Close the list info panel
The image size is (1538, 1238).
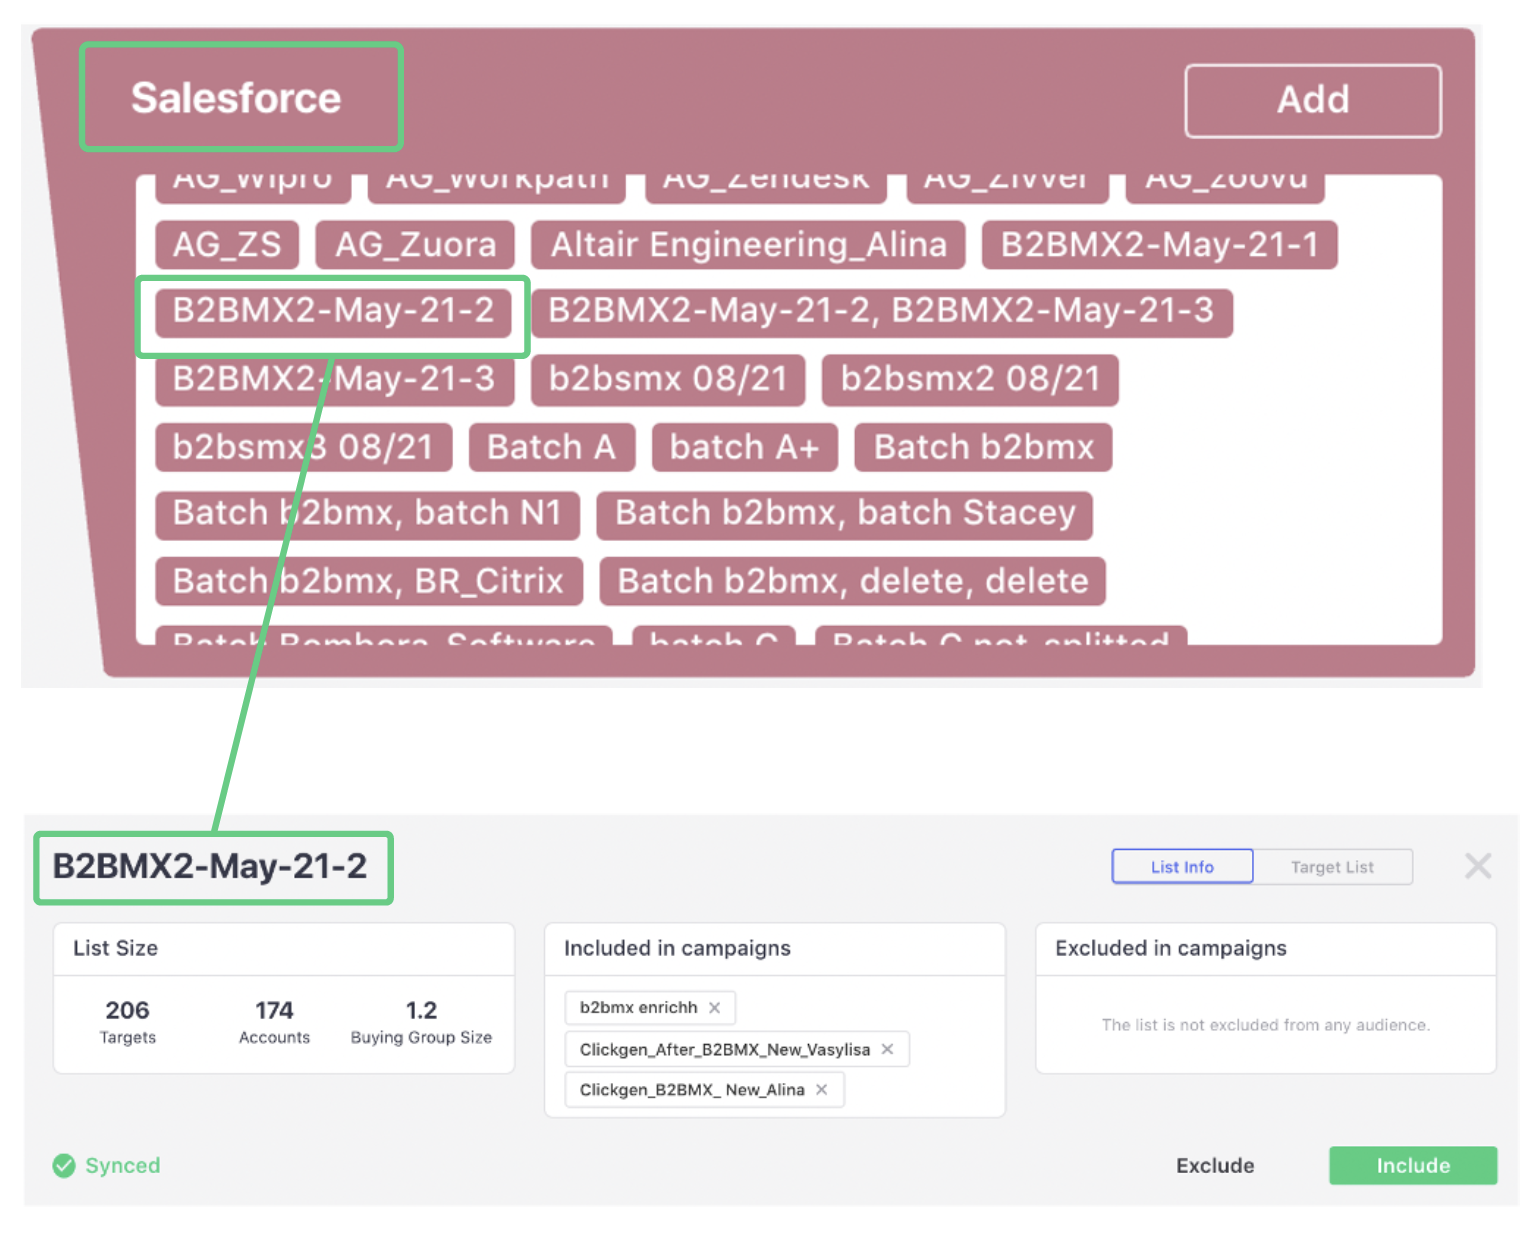click(1477, 866)
